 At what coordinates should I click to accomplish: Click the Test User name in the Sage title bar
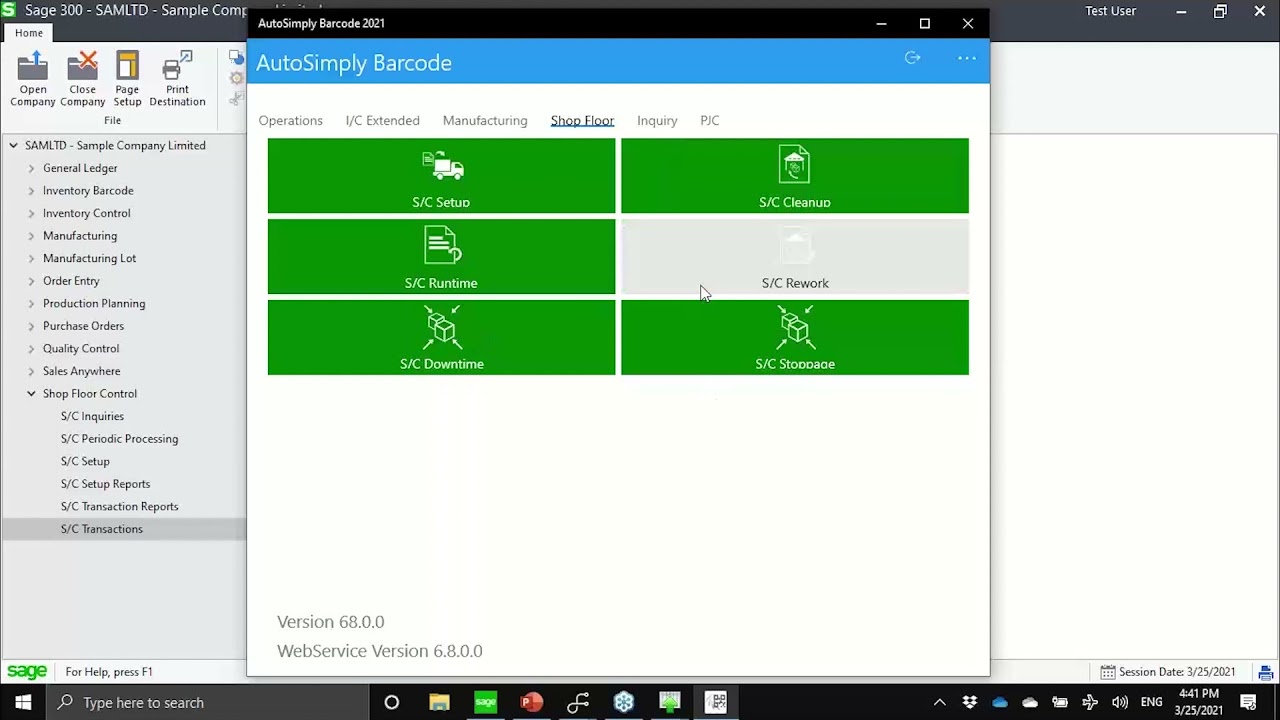pyautogui.click(x=1110, y=11)
